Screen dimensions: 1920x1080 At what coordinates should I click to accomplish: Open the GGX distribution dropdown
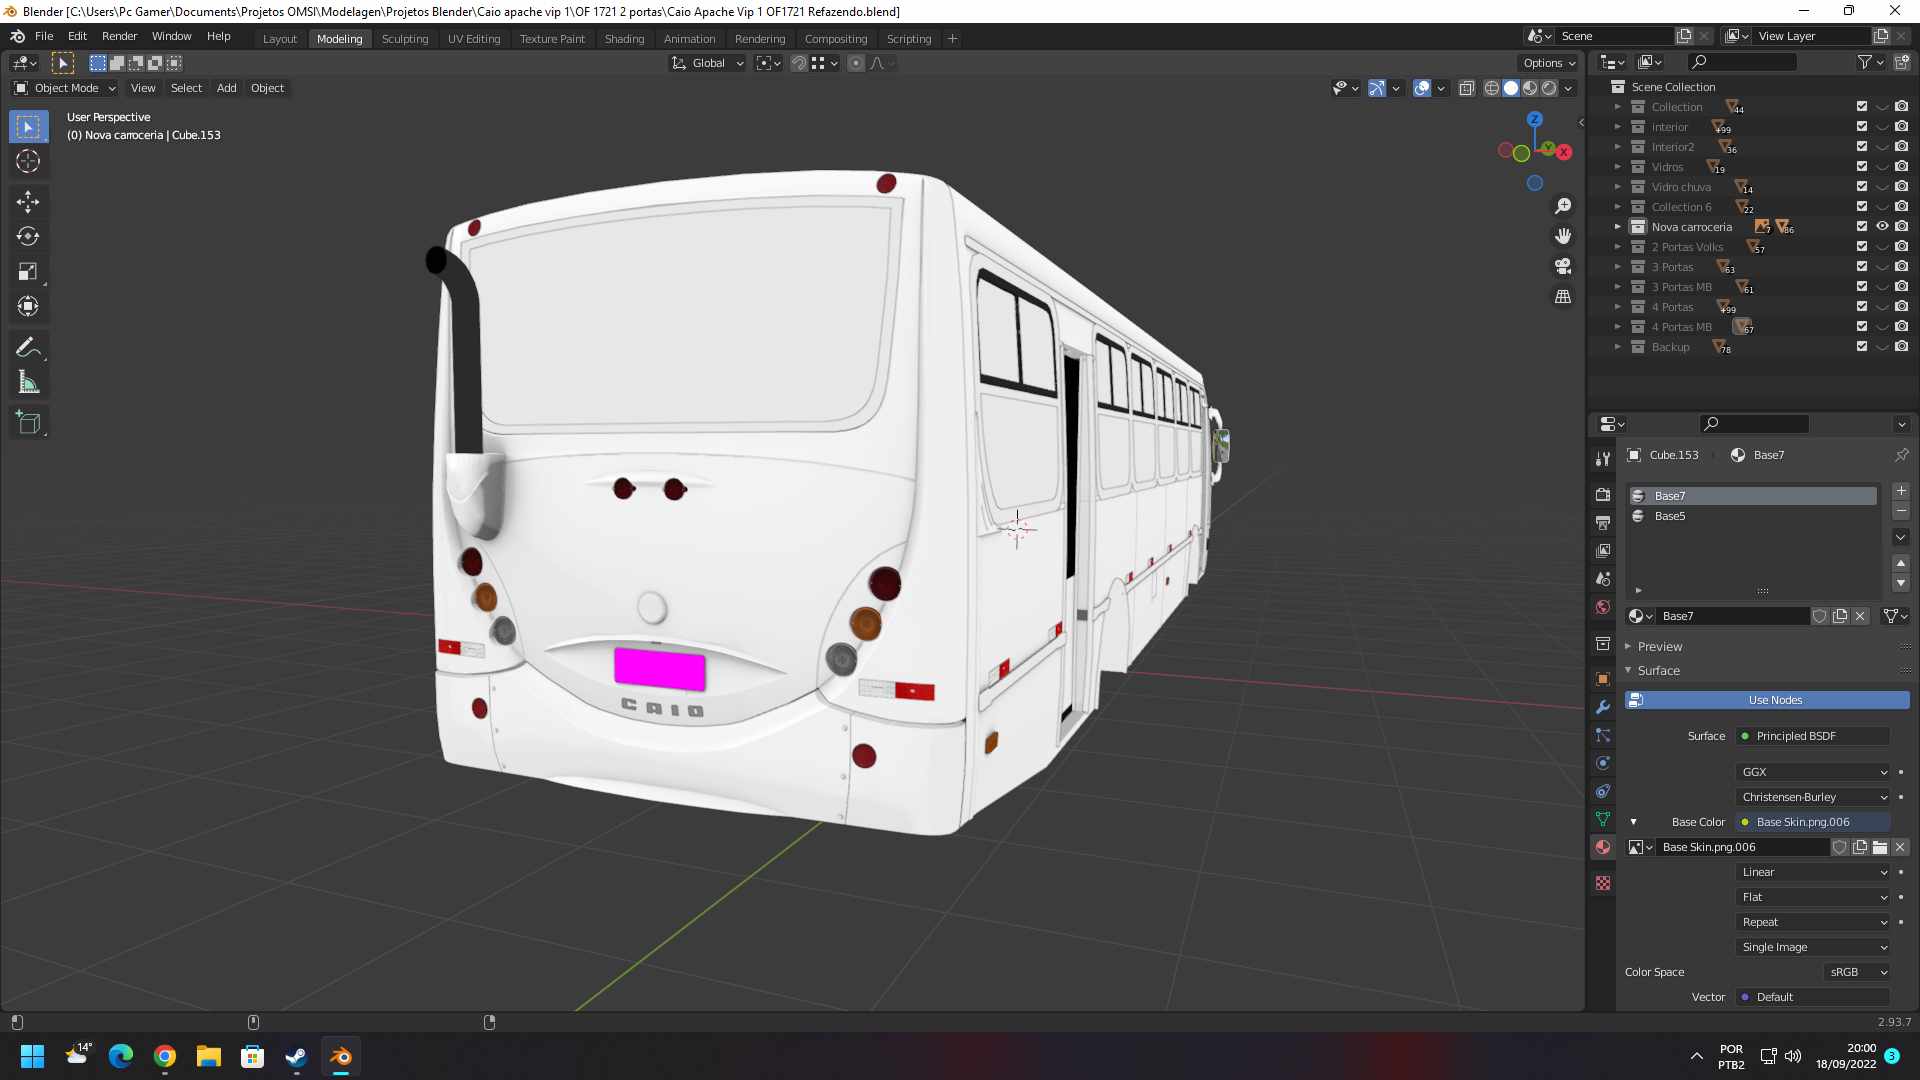(x=1814, y=772)
